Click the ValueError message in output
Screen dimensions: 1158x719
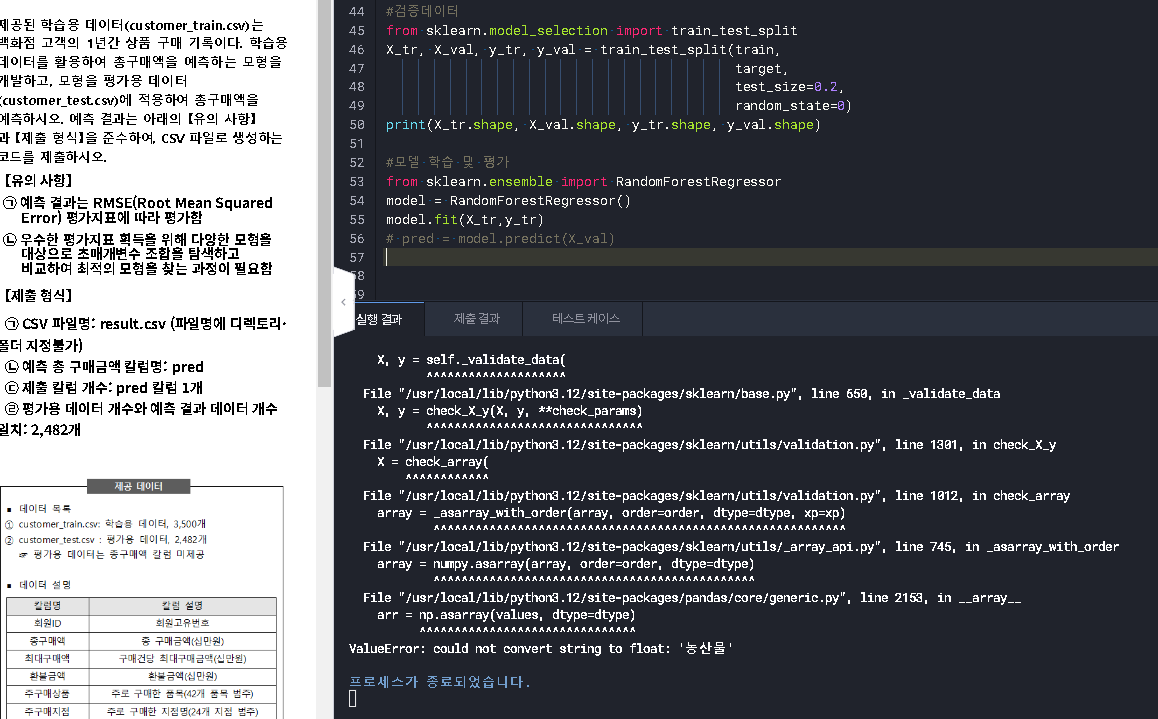click(541, 648)
